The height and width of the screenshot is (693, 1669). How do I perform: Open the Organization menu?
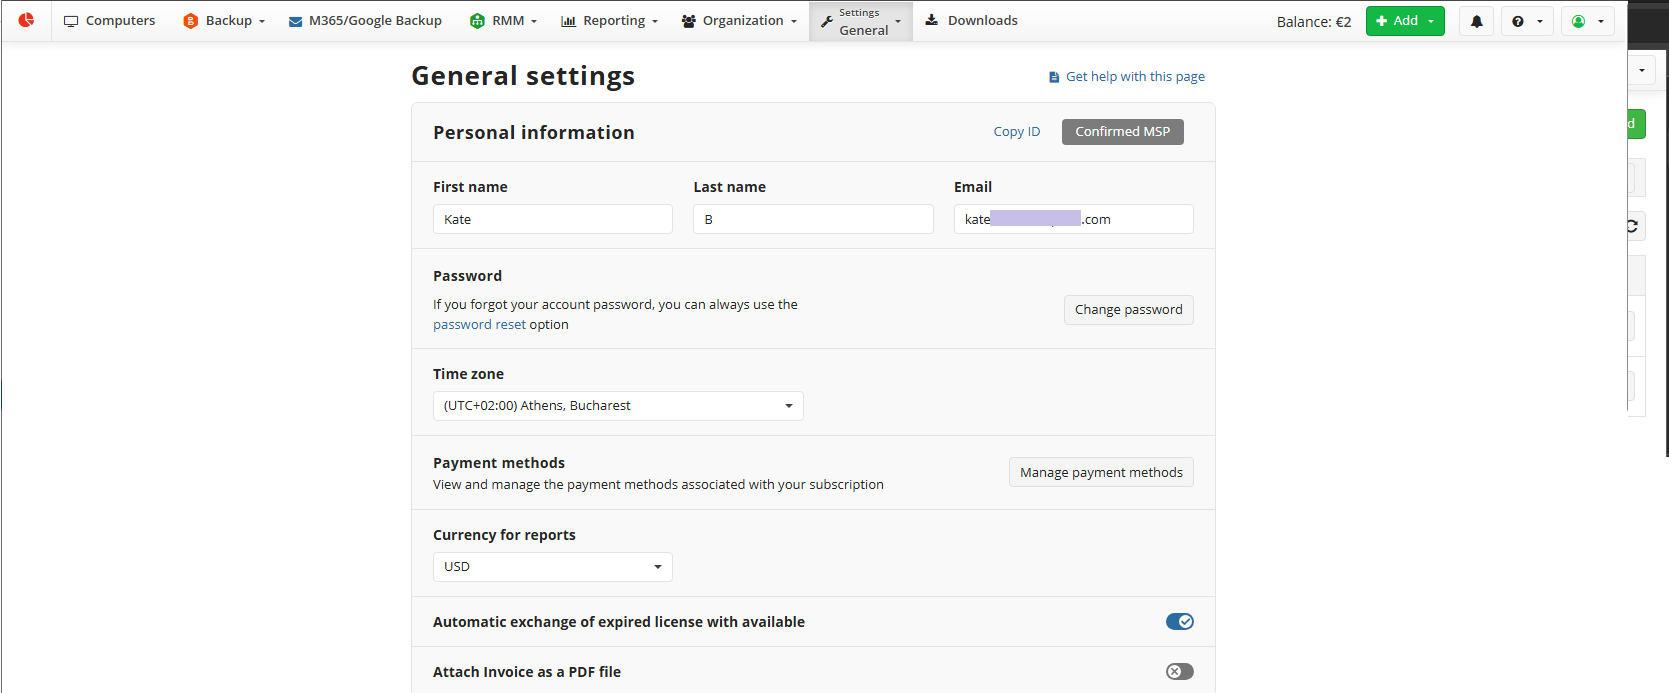pyautogui.click(x=739, y=21)
